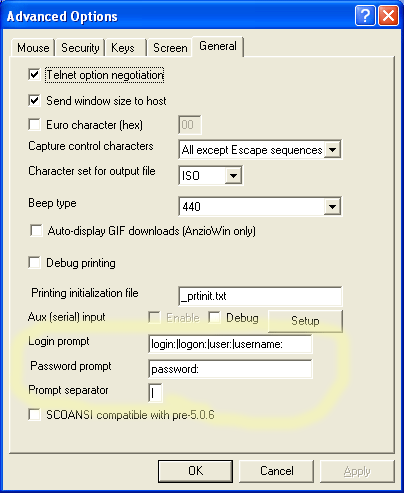Open Aux serial input Setup
Screen dimensions: 404x493
305,321
